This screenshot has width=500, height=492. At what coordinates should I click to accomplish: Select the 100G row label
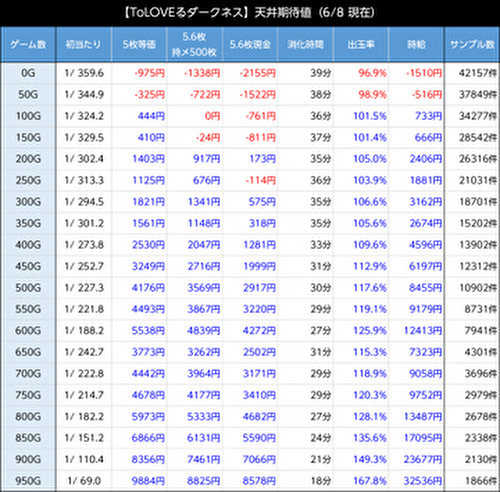tap(28, 116)
